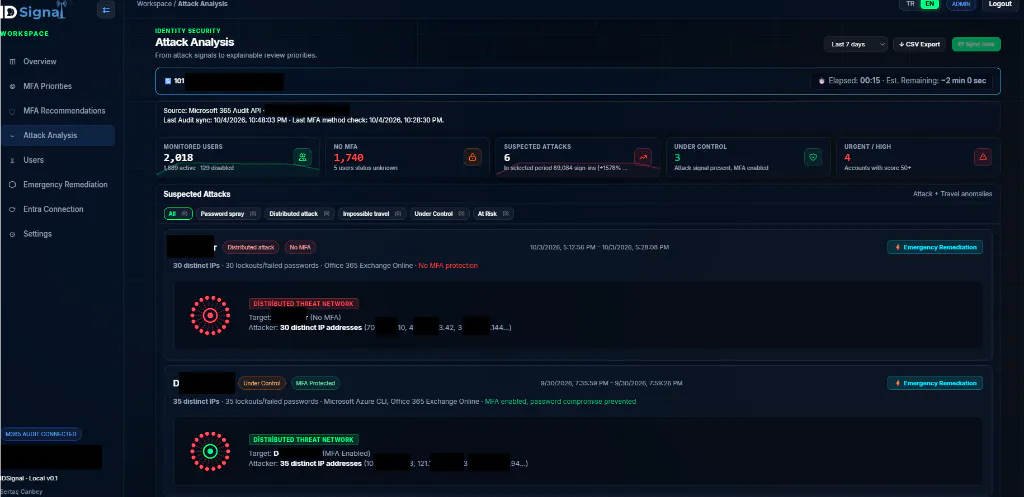This screenshot has height=497, width=1024.
Task: Click the red distributed threat network graphic
Action: 210,315
